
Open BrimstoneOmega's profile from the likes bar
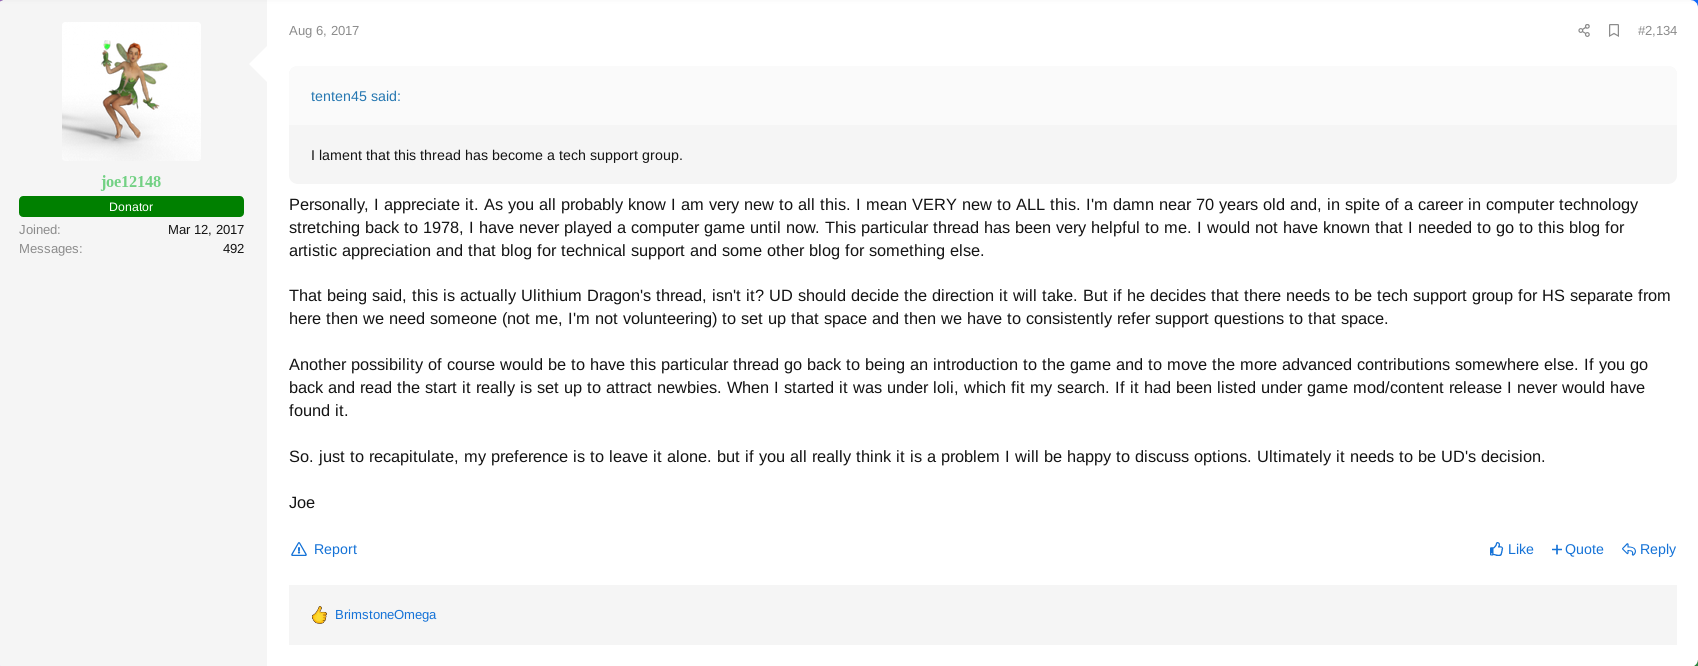385,615
